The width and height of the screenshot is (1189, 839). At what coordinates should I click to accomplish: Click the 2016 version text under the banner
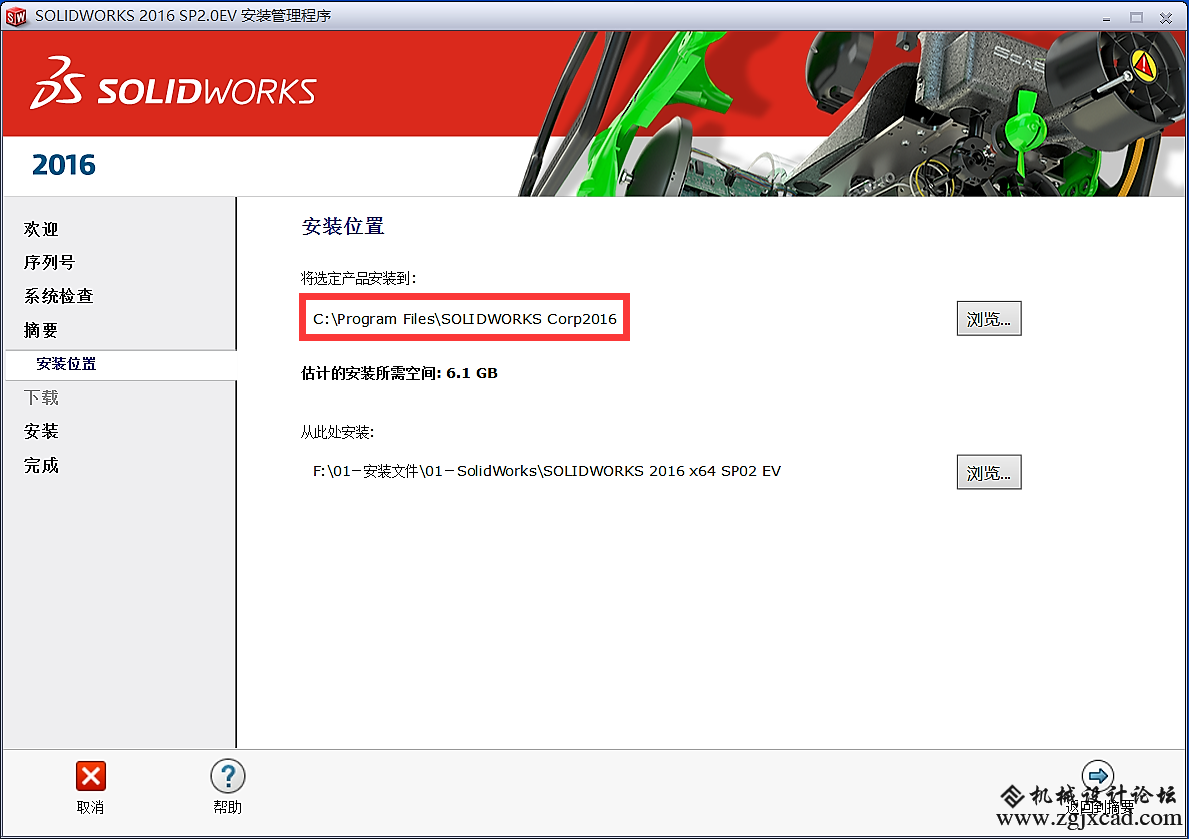64,165
